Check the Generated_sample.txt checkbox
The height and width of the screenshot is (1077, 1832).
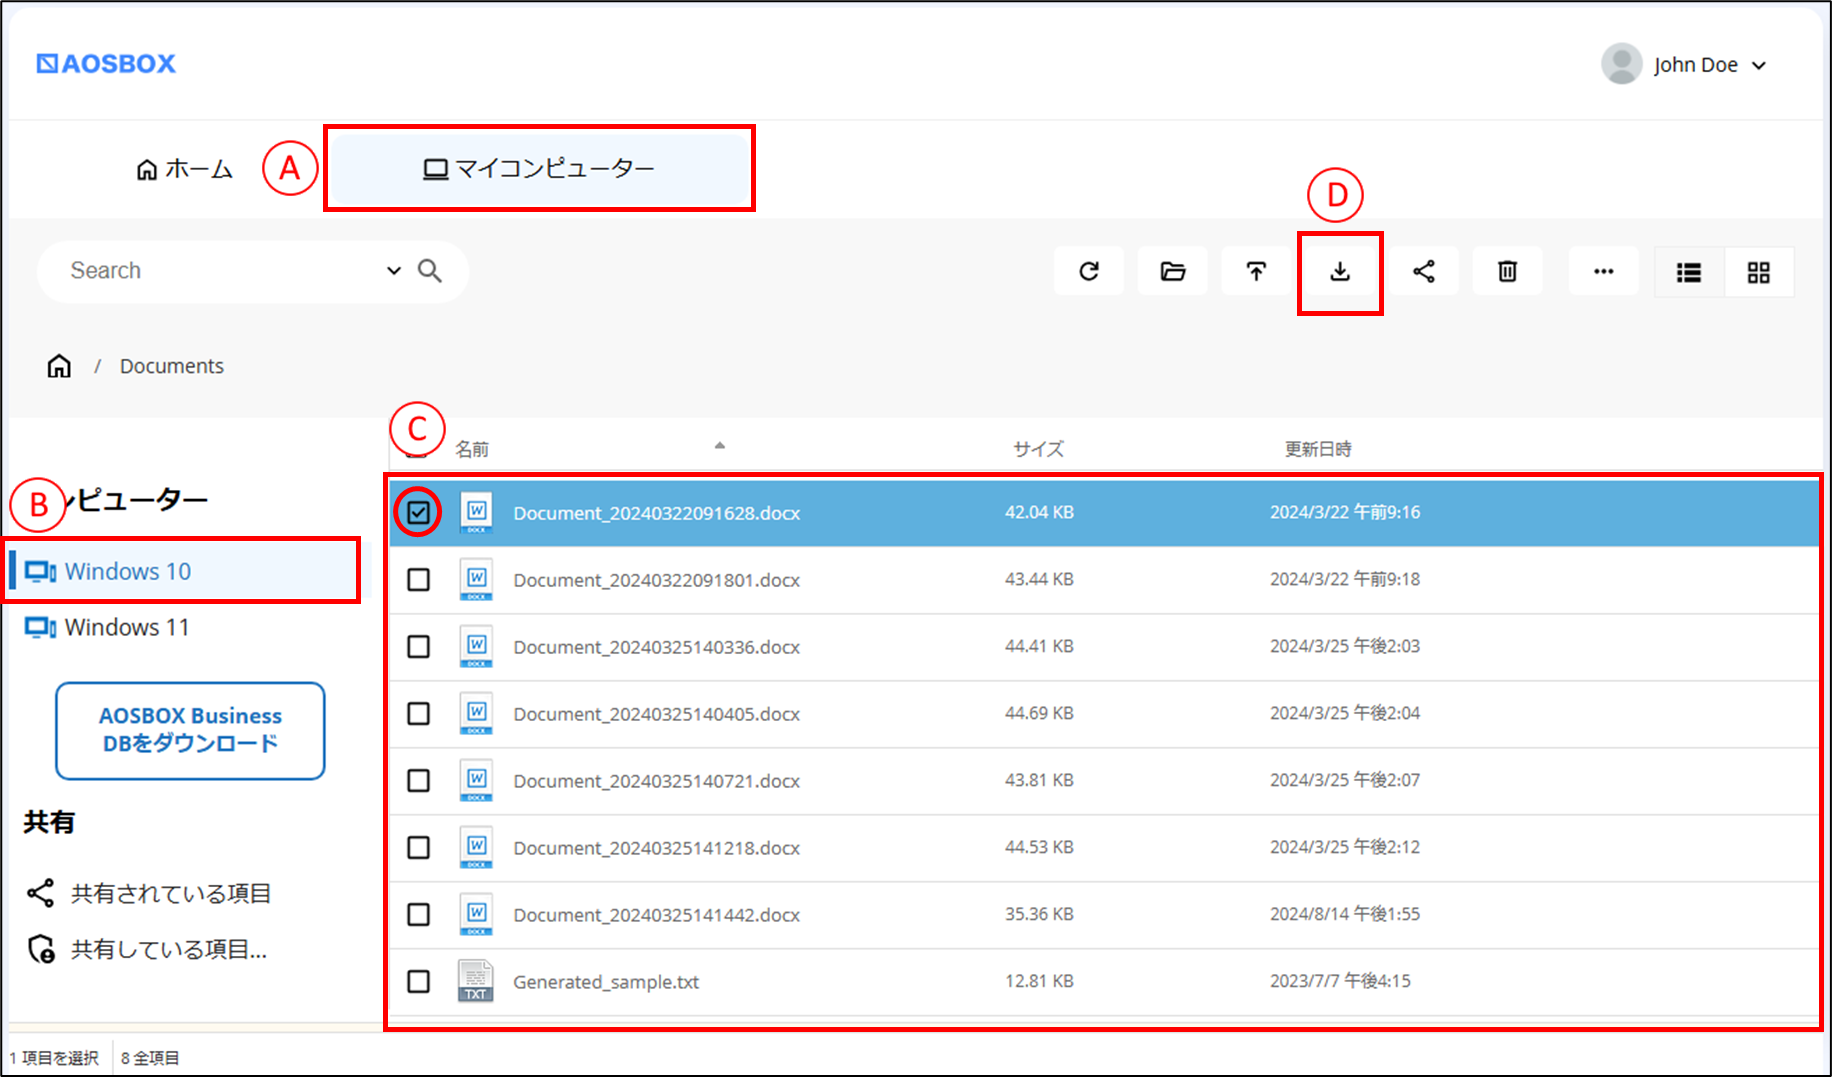[419, 982]
